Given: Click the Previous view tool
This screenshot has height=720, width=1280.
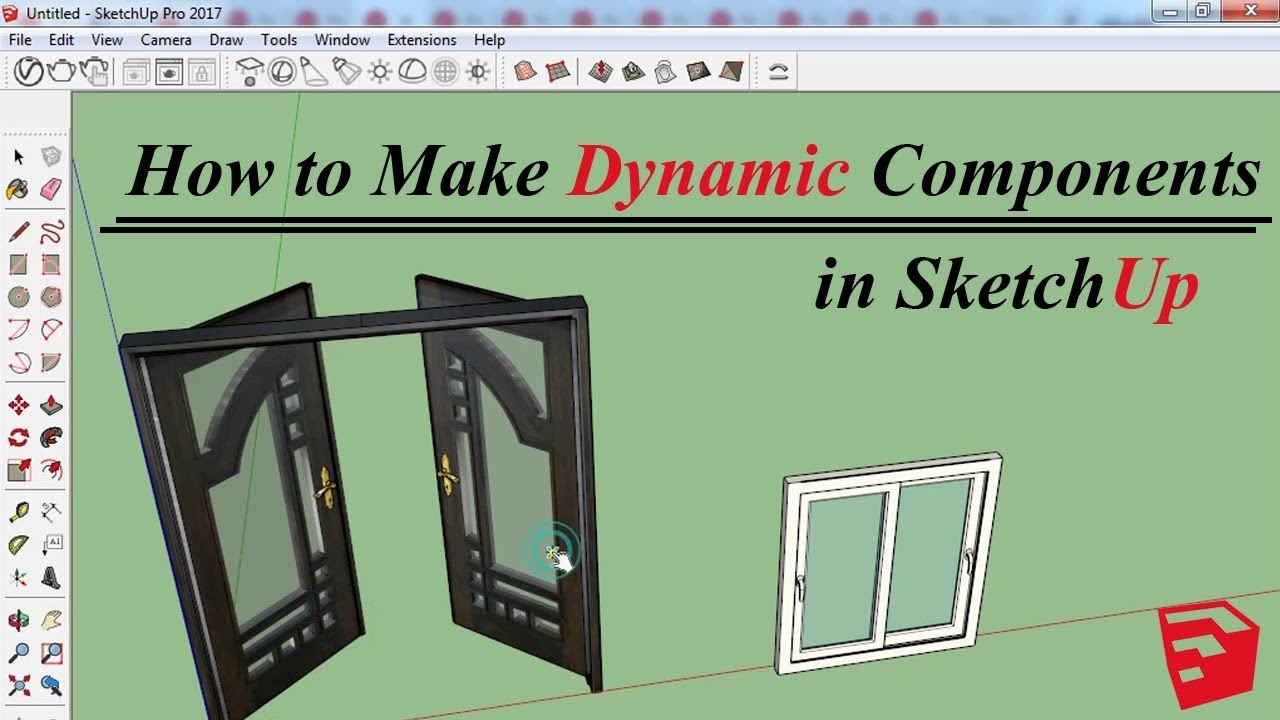Looking at the screenshot, I should coord(51,685).
